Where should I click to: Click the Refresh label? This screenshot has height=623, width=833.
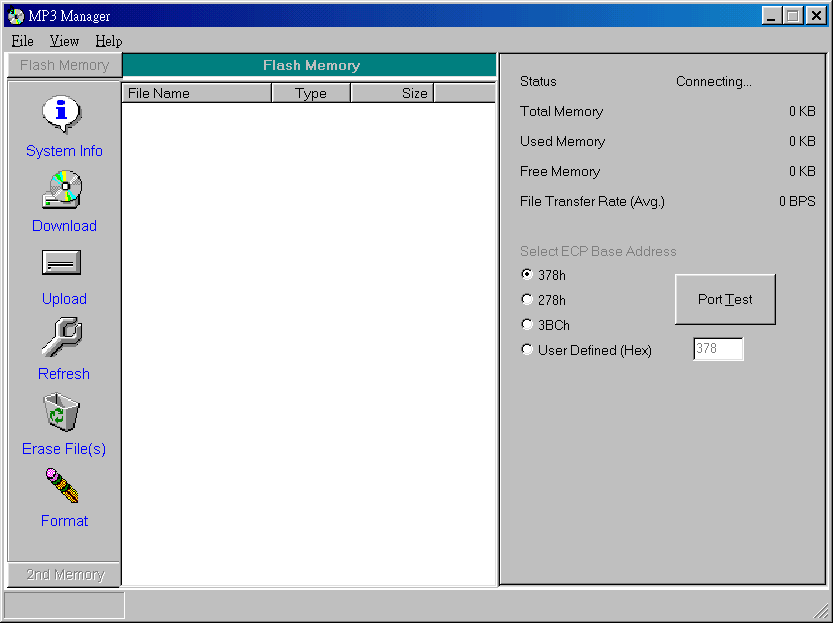(x=64, y=373)
